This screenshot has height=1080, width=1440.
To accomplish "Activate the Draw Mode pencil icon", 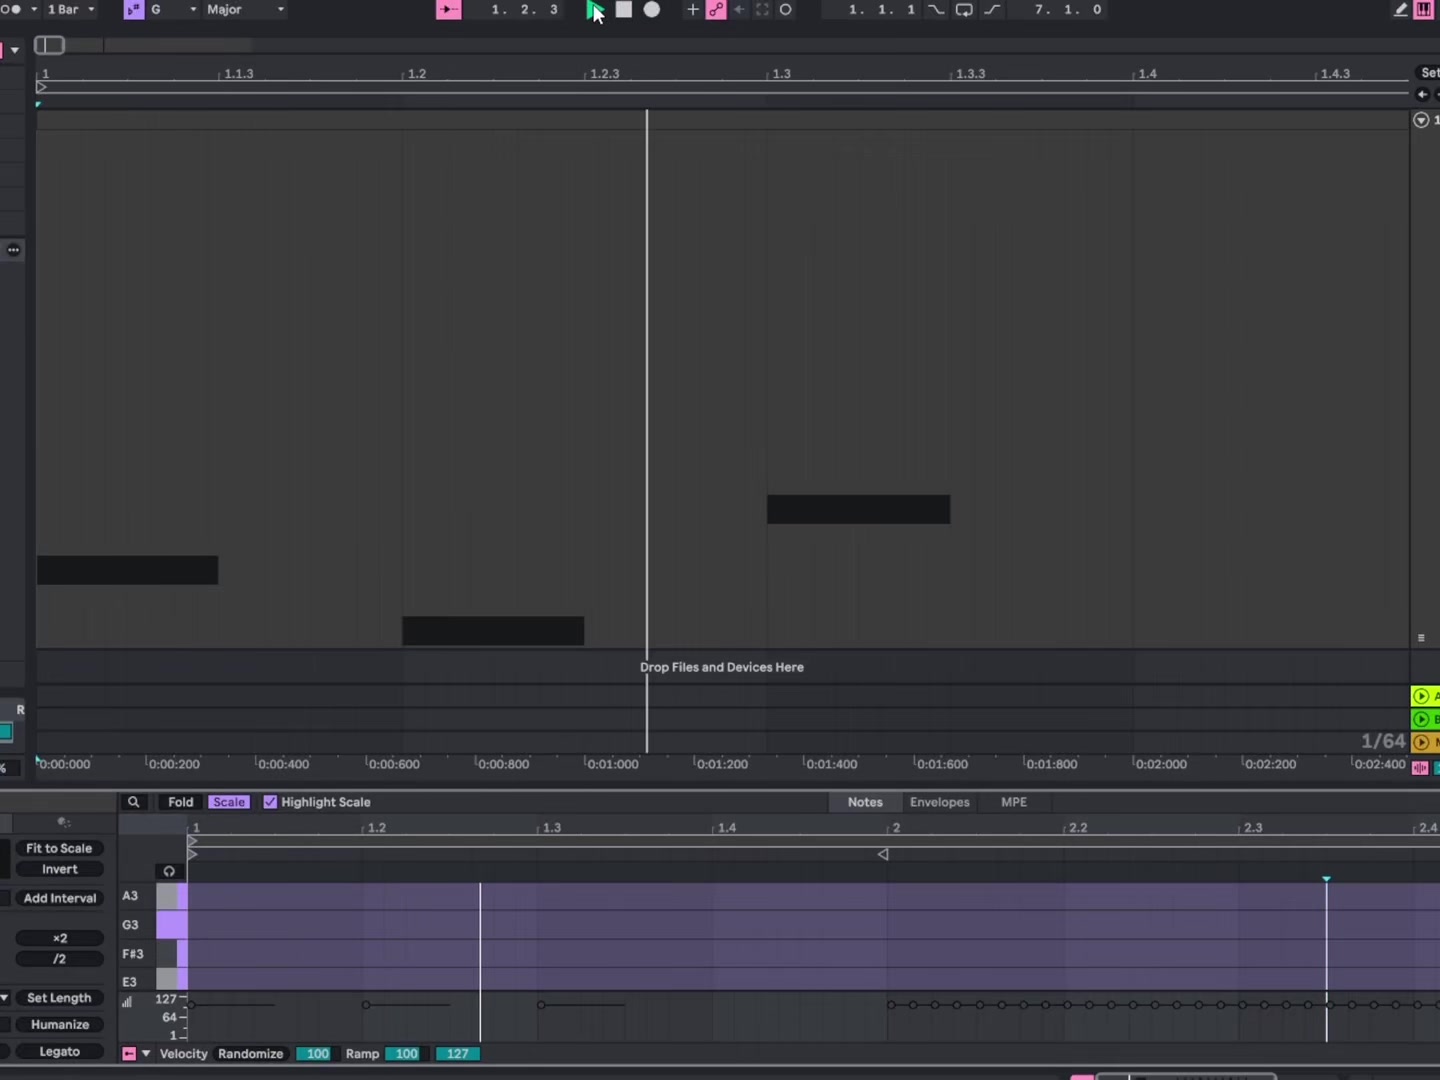I will (x=1401, y=10).
